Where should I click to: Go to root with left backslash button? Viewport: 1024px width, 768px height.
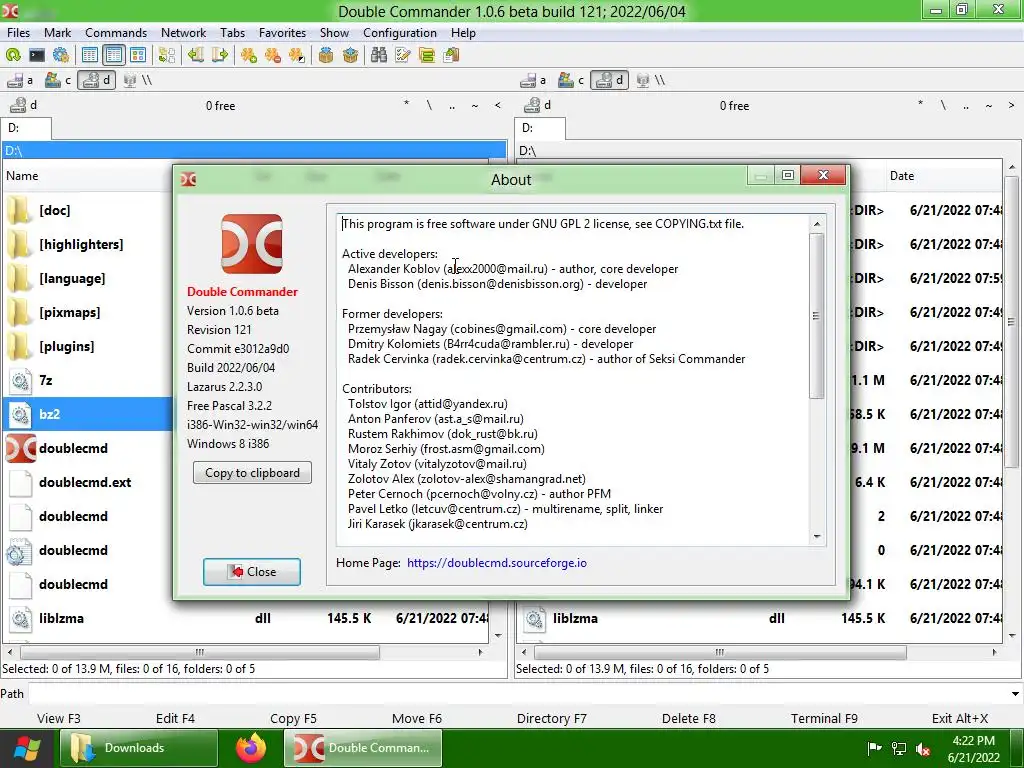point(429,105)
